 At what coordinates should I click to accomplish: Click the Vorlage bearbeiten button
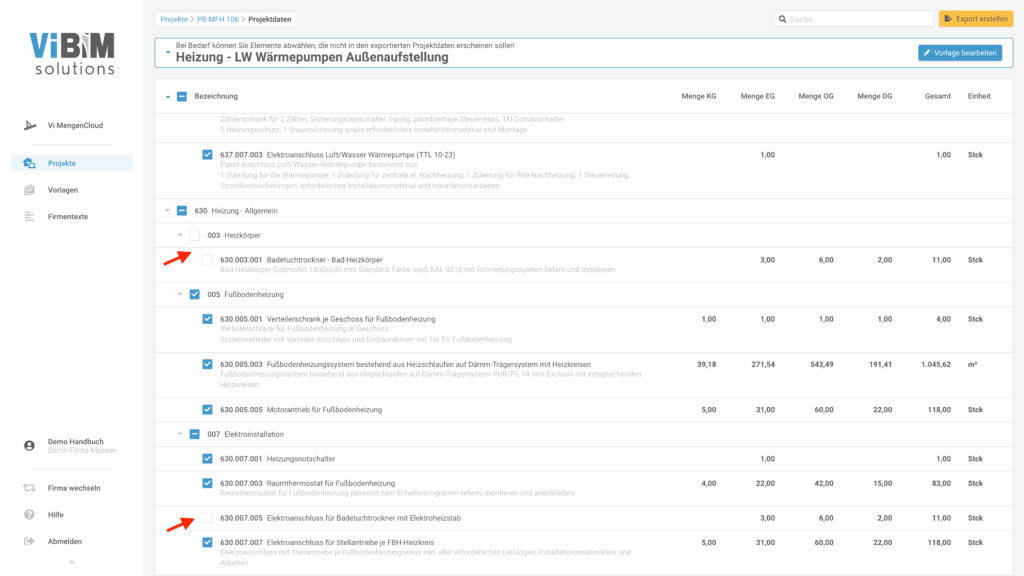coord(959,53)
